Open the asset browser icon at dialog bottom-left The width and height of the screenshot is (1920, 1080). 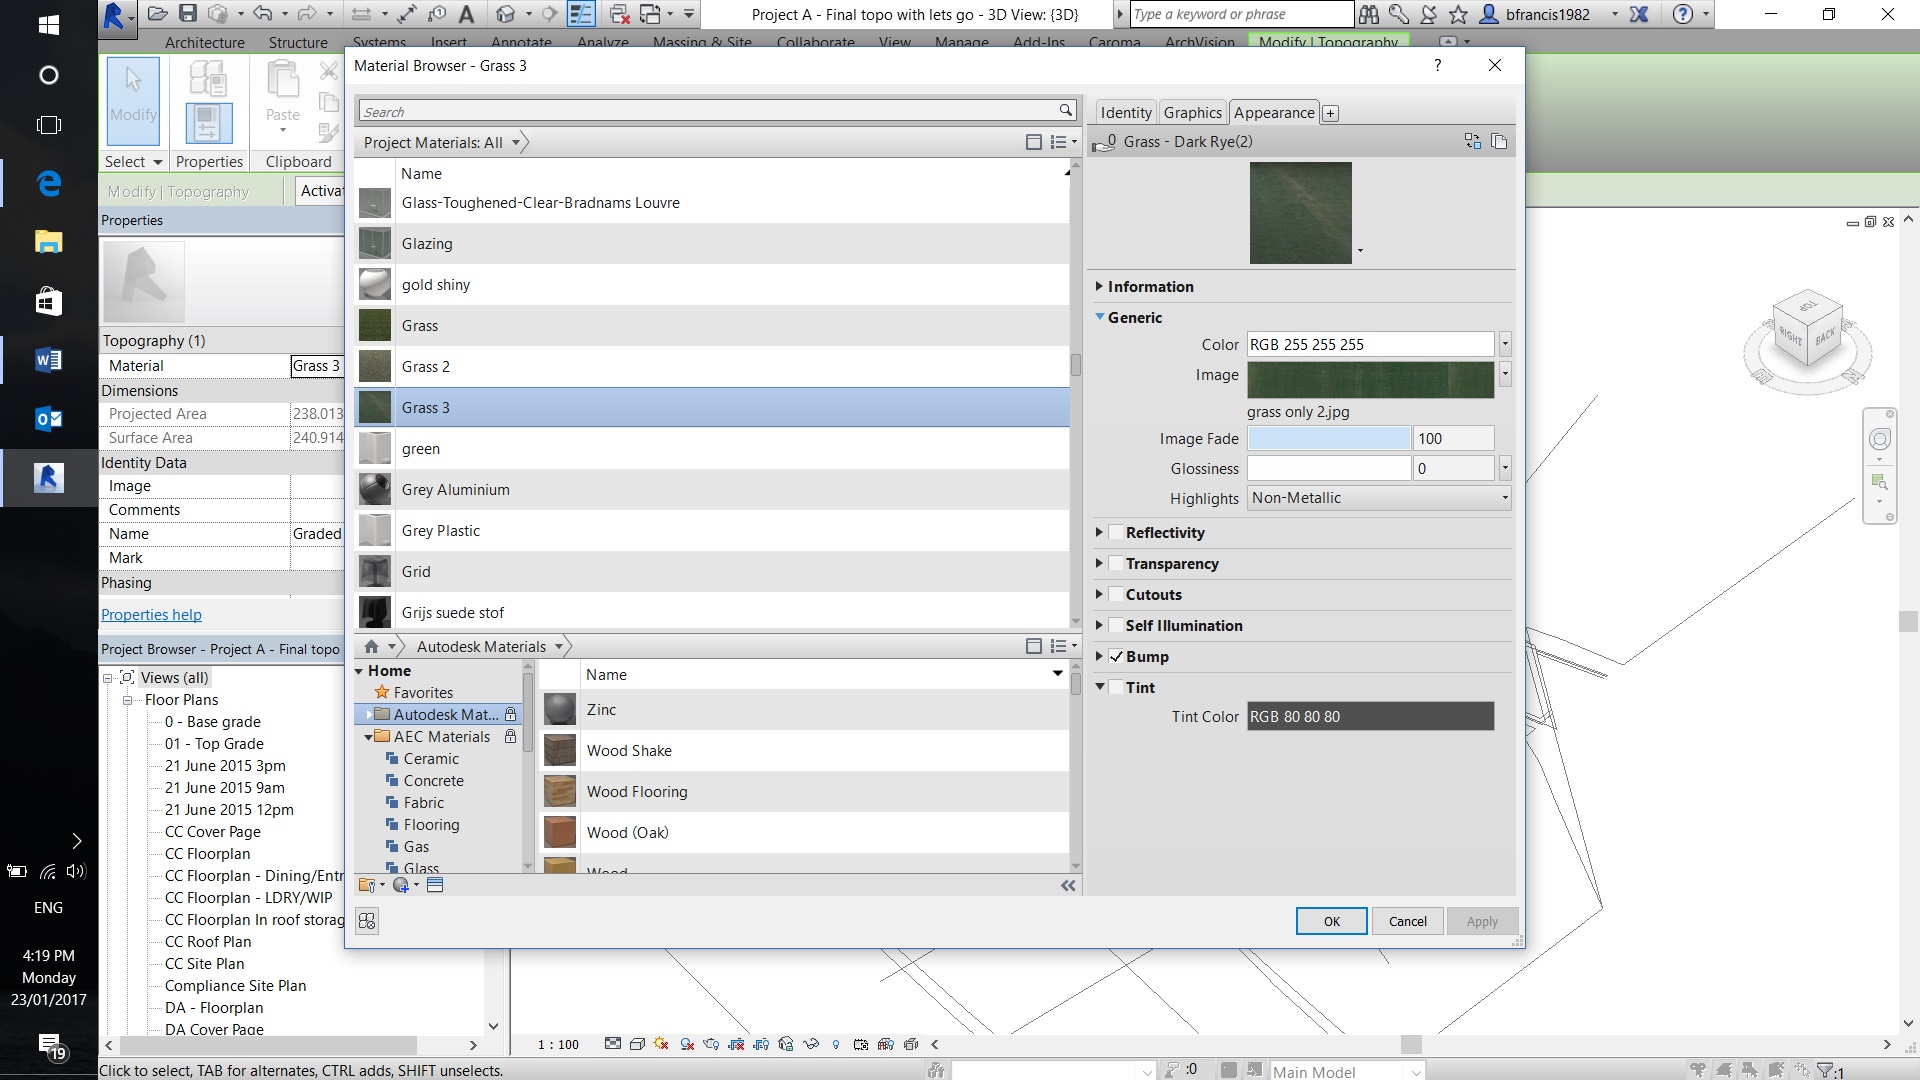coord(367,921)
